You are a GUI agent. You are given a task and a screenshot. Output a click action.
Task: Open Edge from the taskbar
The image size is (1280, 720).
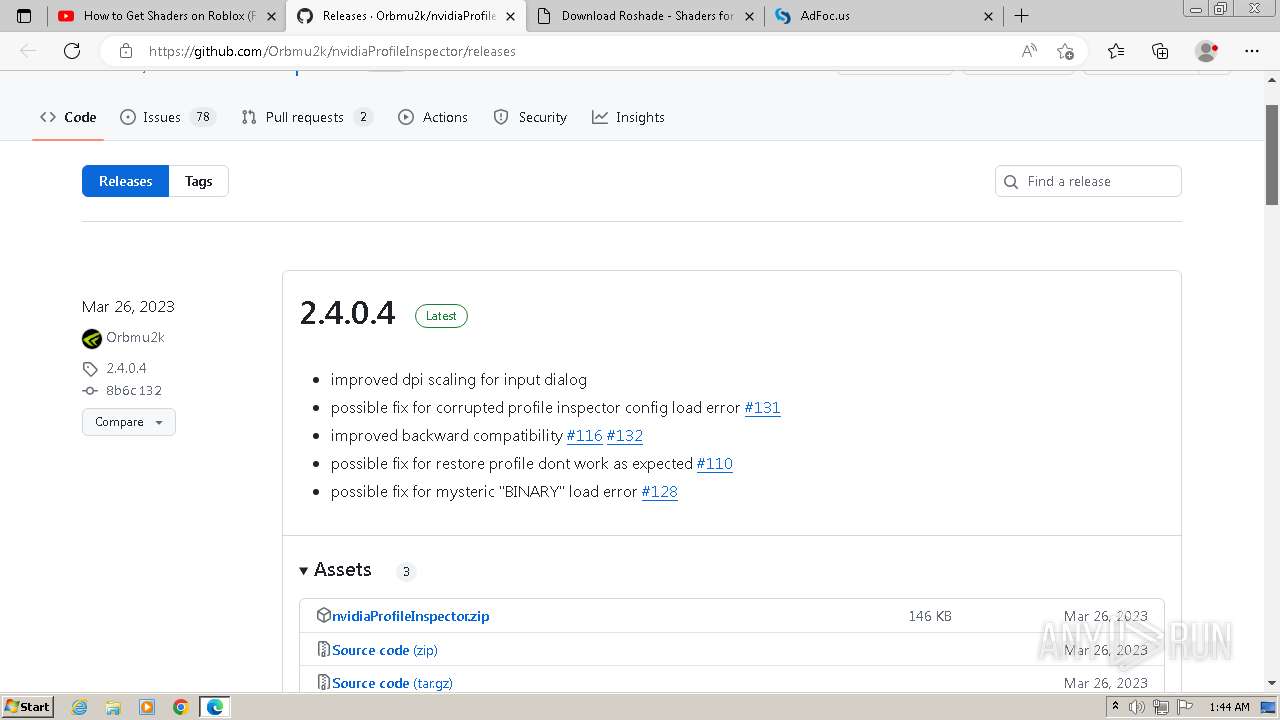[x=215, y=707]
